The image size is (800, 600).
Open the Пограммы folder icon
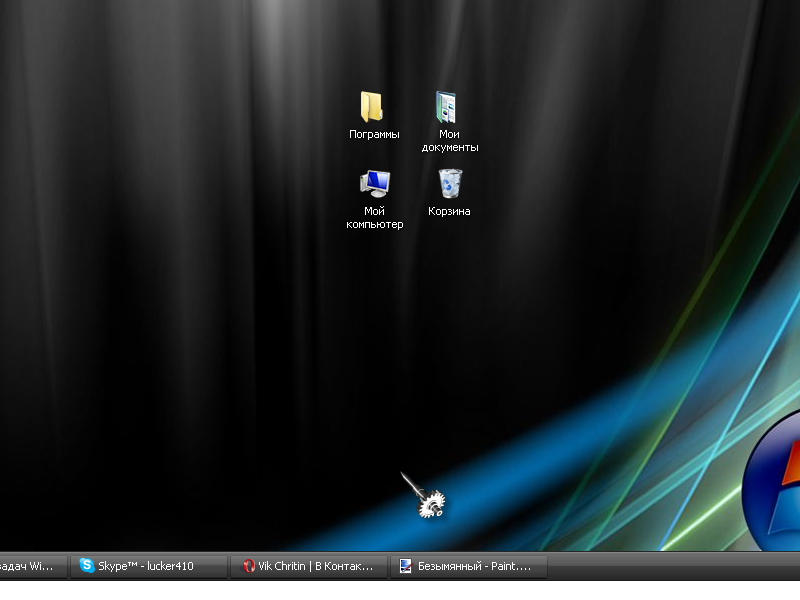point(372,107)
